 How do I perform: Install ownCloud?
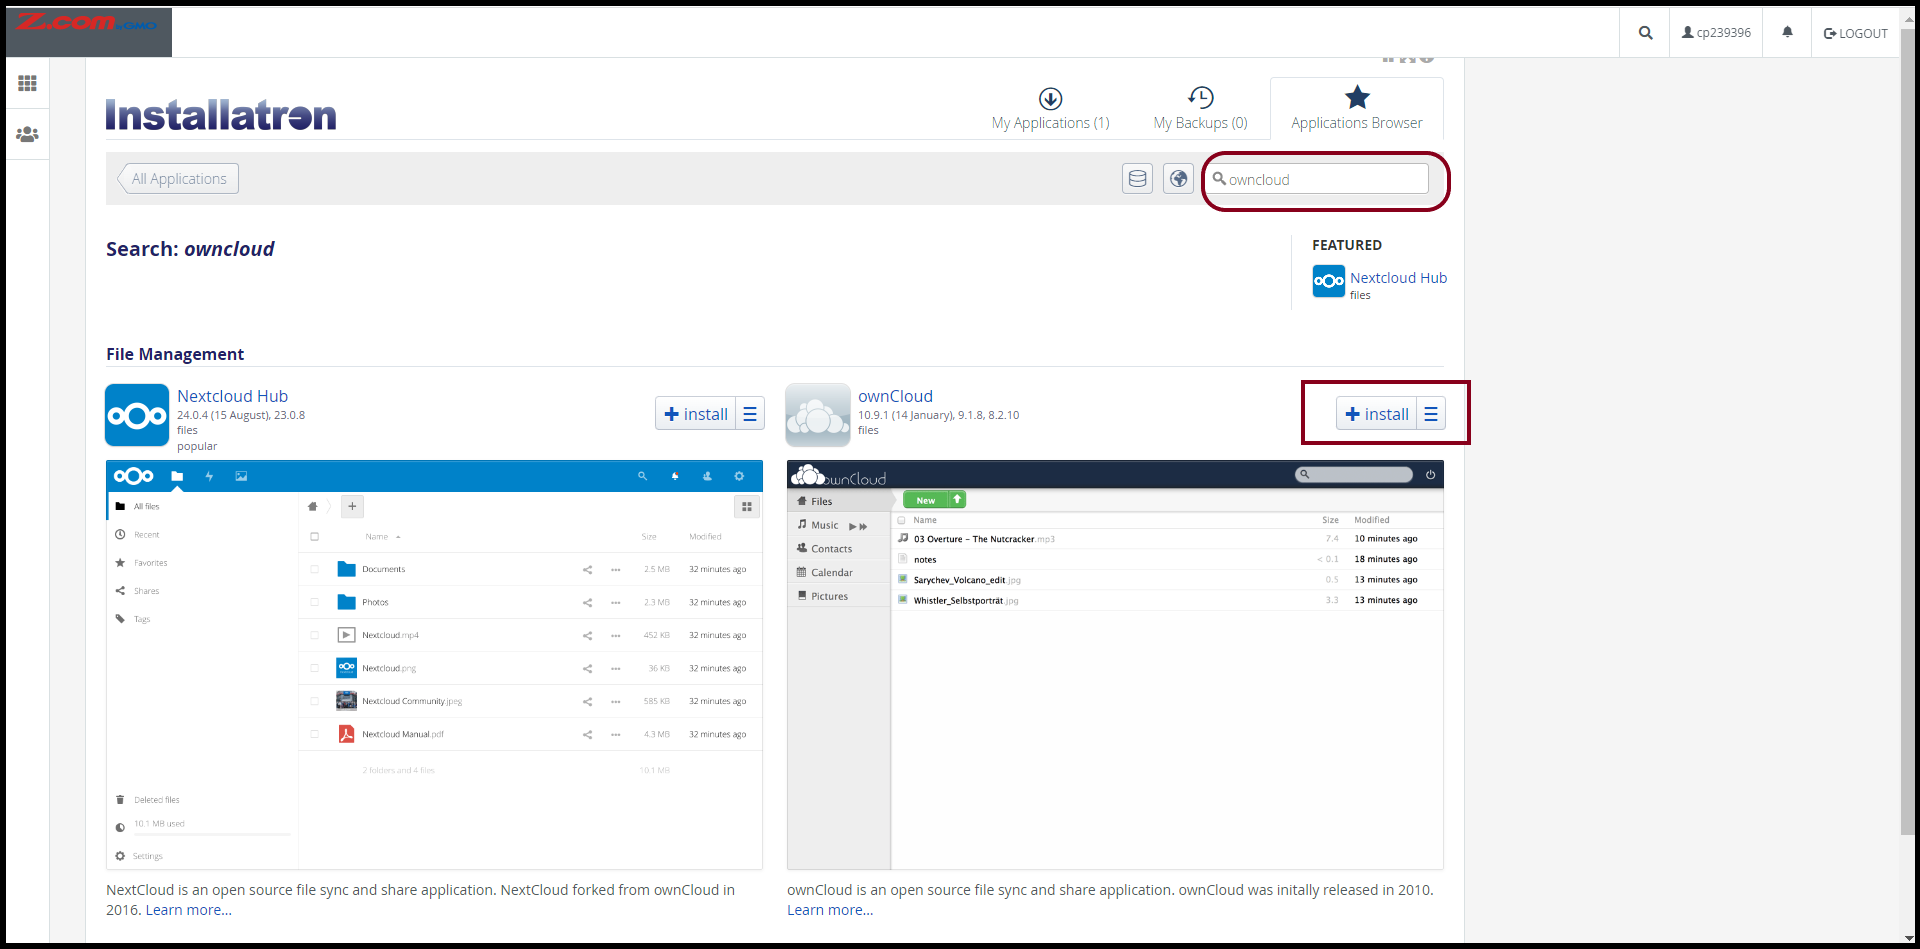pos(1377,414)
